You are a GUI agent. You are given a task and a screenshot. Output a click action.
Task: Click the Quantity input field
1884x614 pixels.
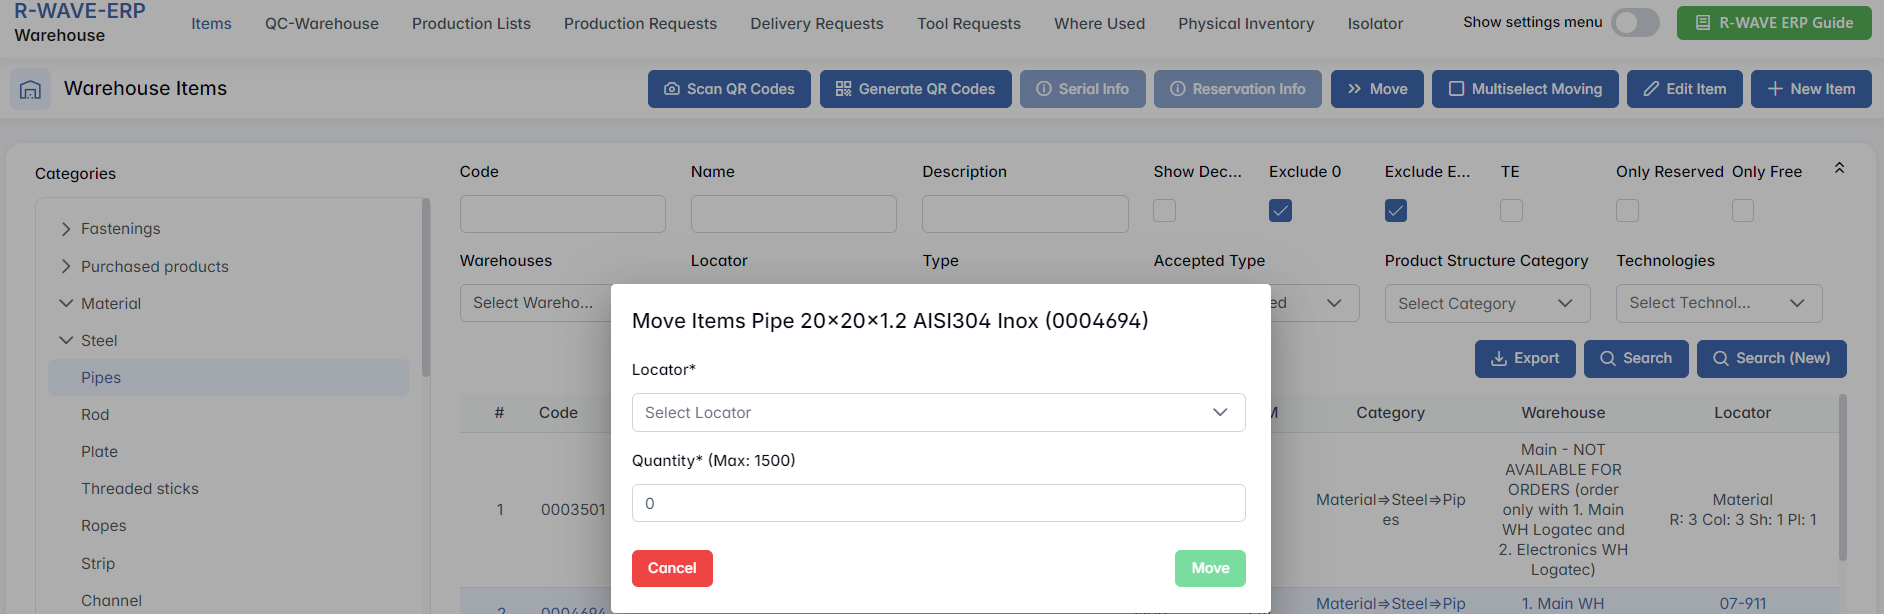coord(938,504)
